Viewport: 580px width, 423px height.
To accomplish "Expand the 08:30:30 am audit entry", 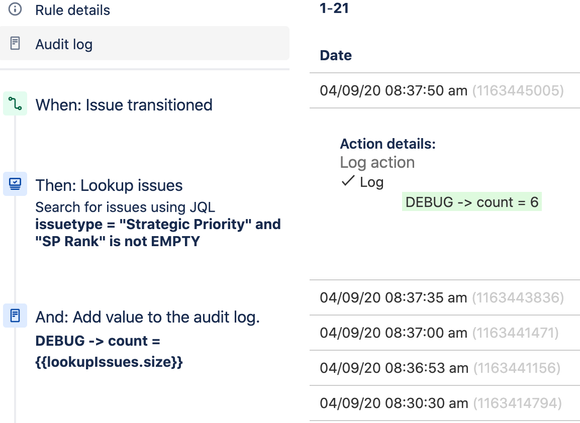I will pos(445,403).
